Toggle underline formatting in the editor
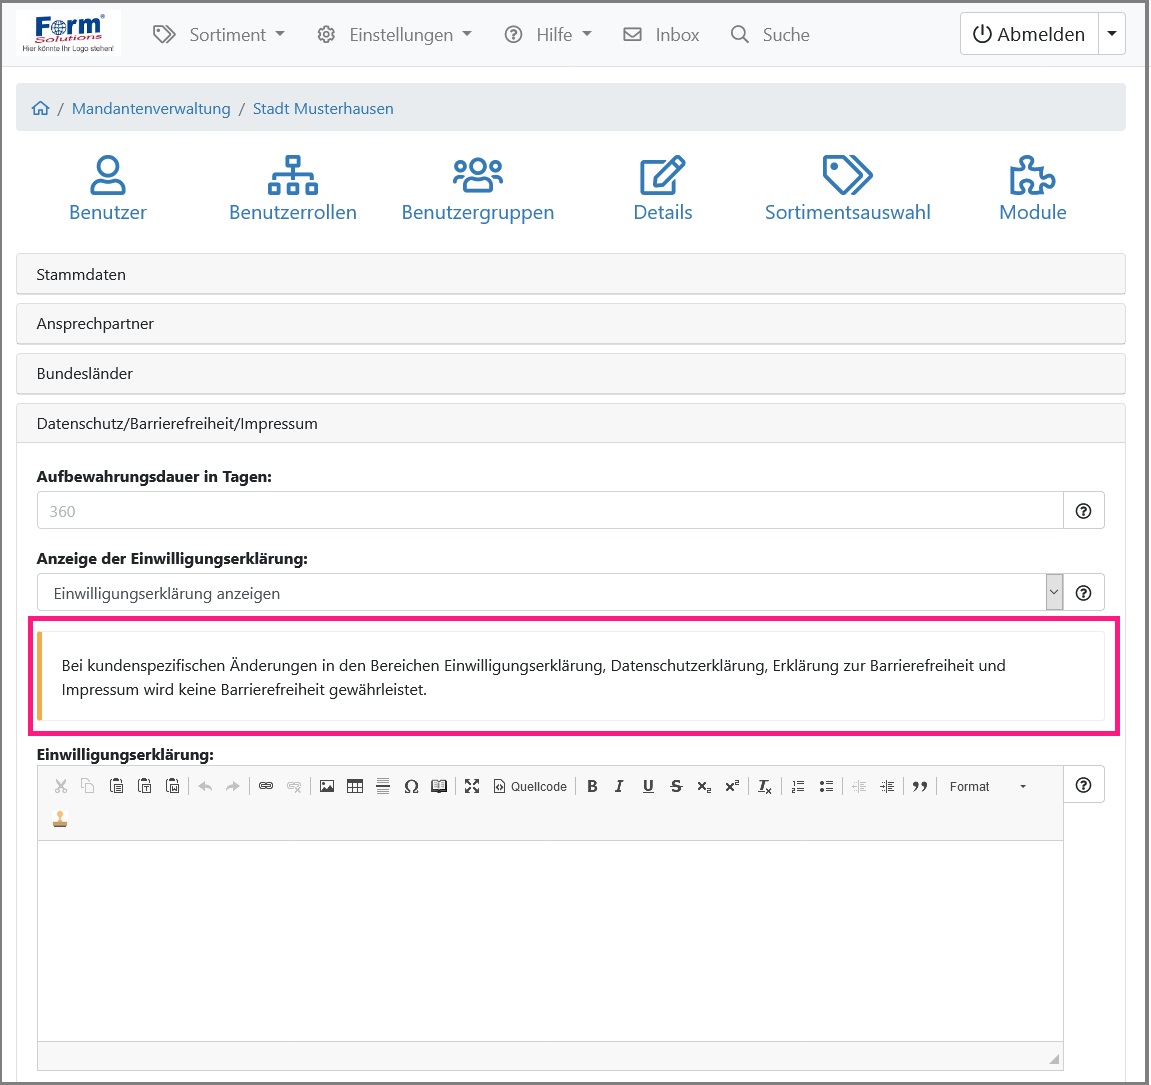This screenshot has height=1085, width=1151. 648,787
